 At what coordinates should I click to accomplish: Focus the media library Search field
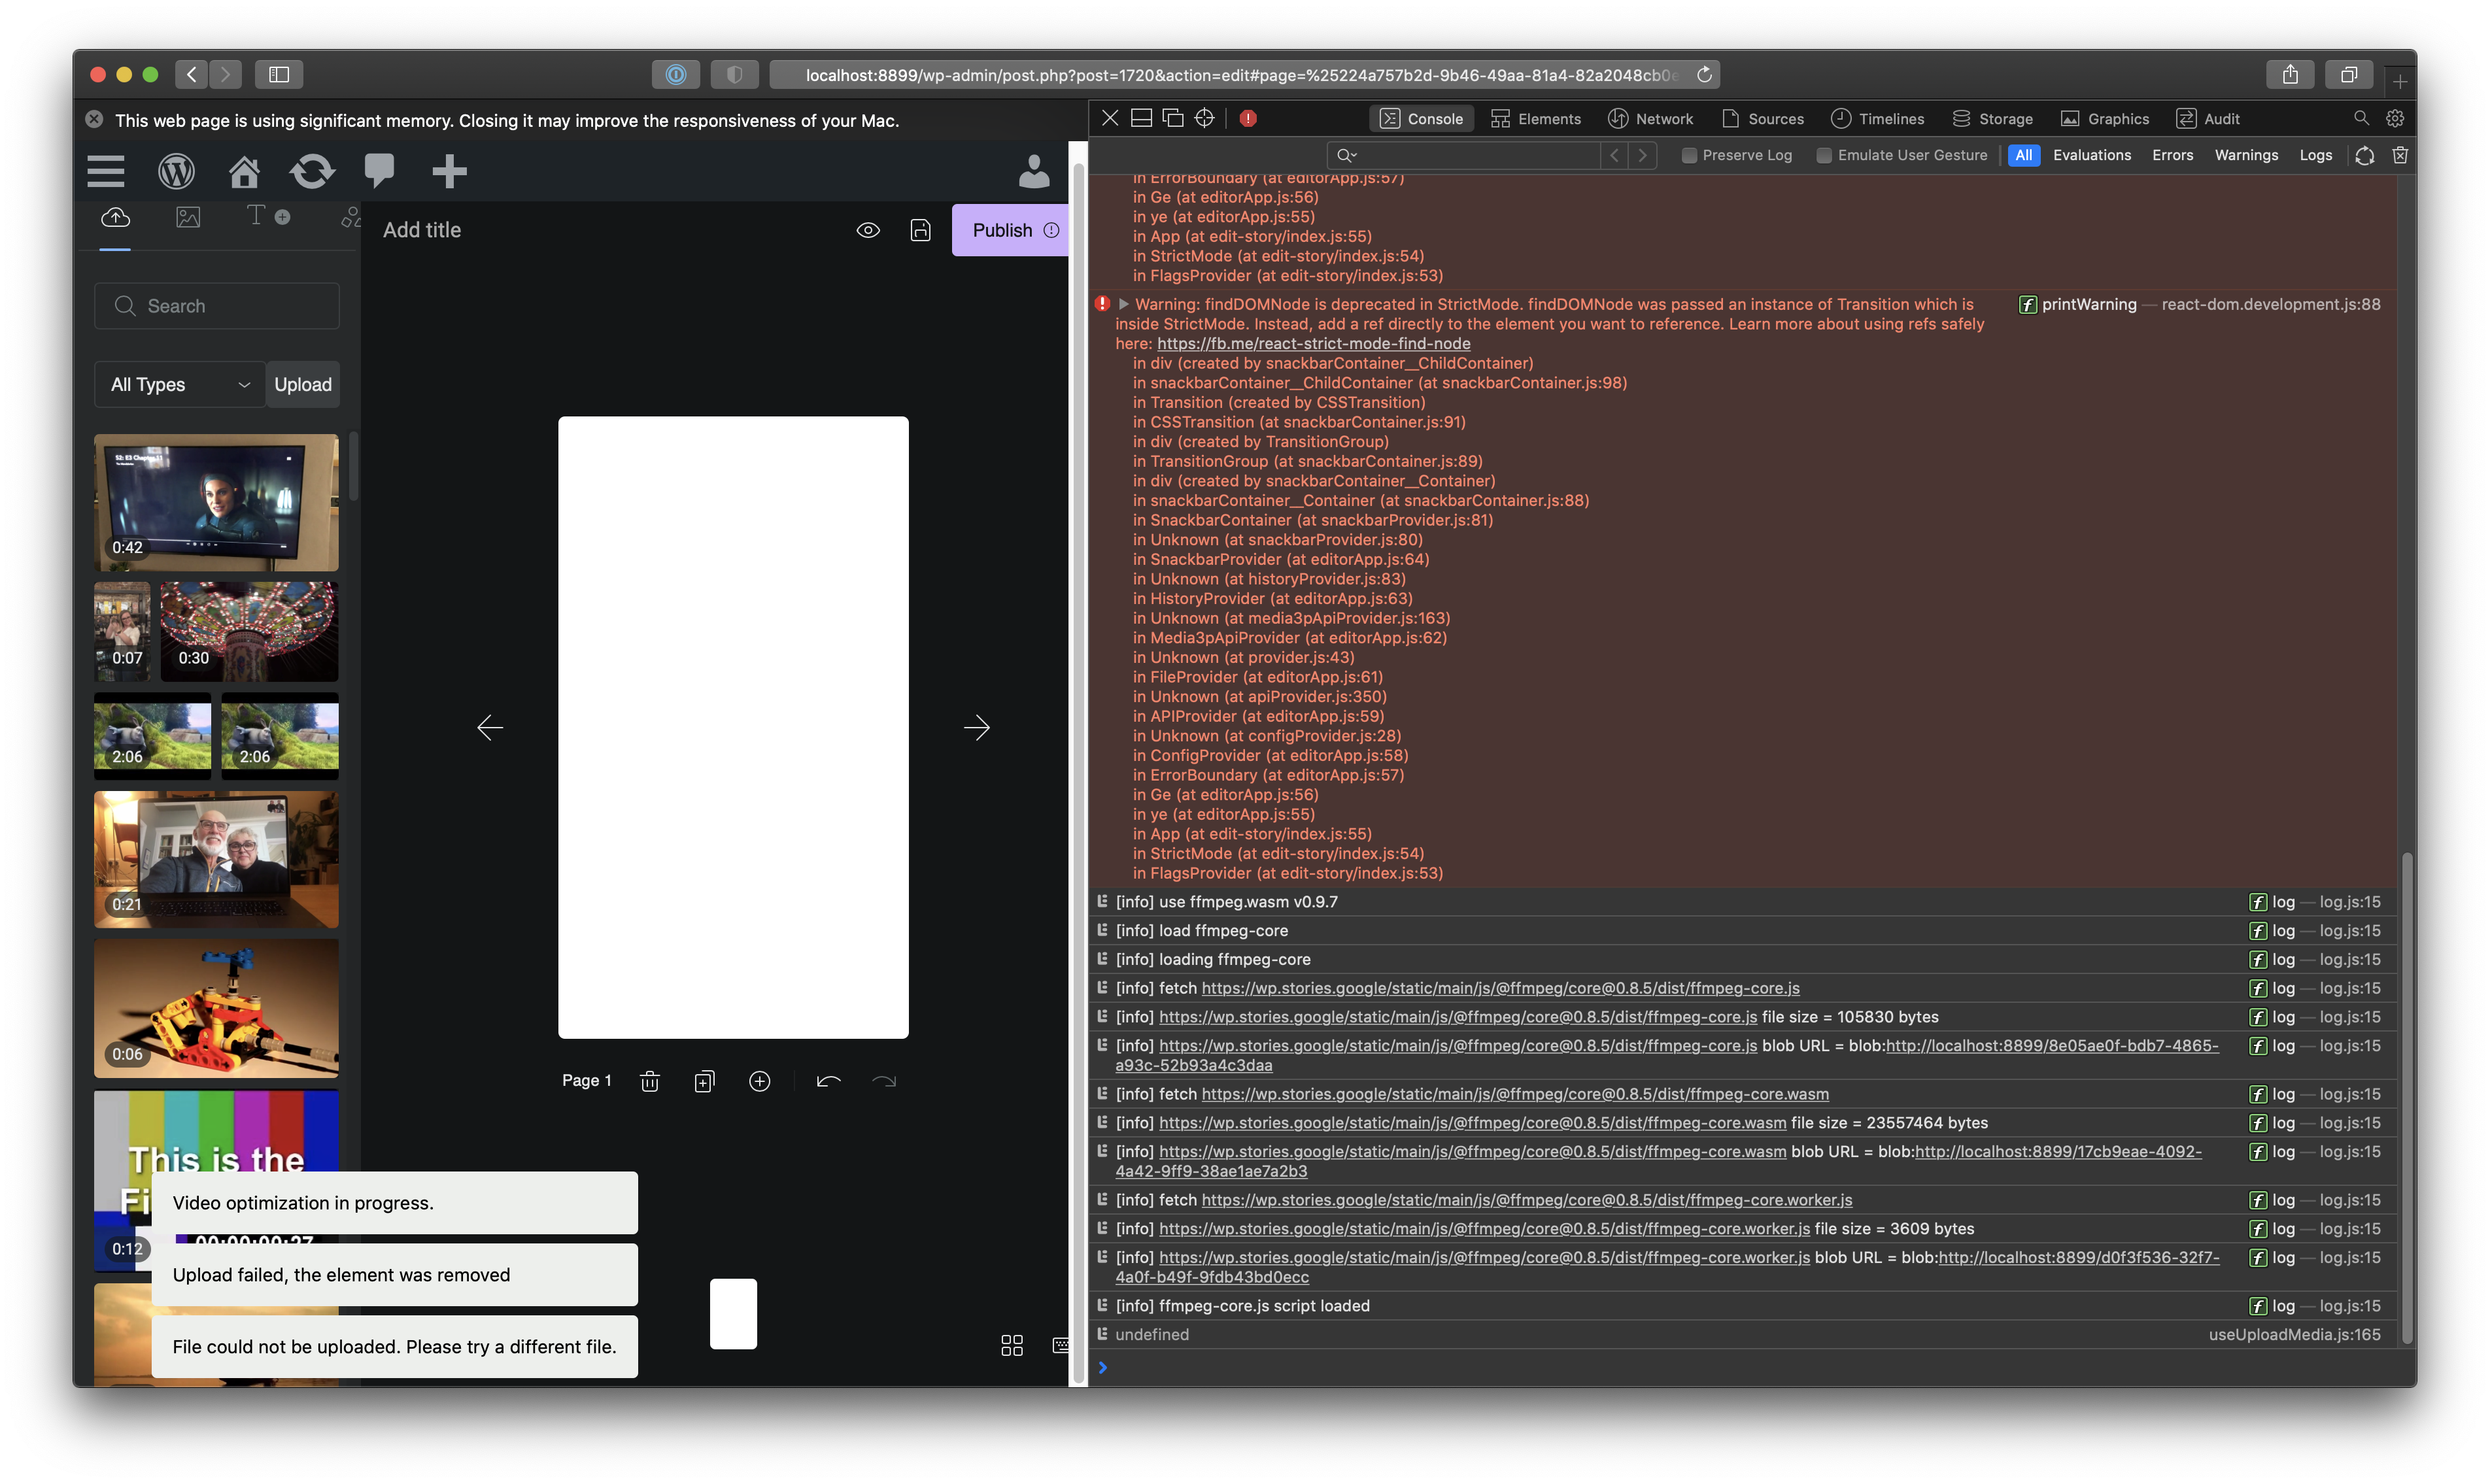(x=217, y=306)
